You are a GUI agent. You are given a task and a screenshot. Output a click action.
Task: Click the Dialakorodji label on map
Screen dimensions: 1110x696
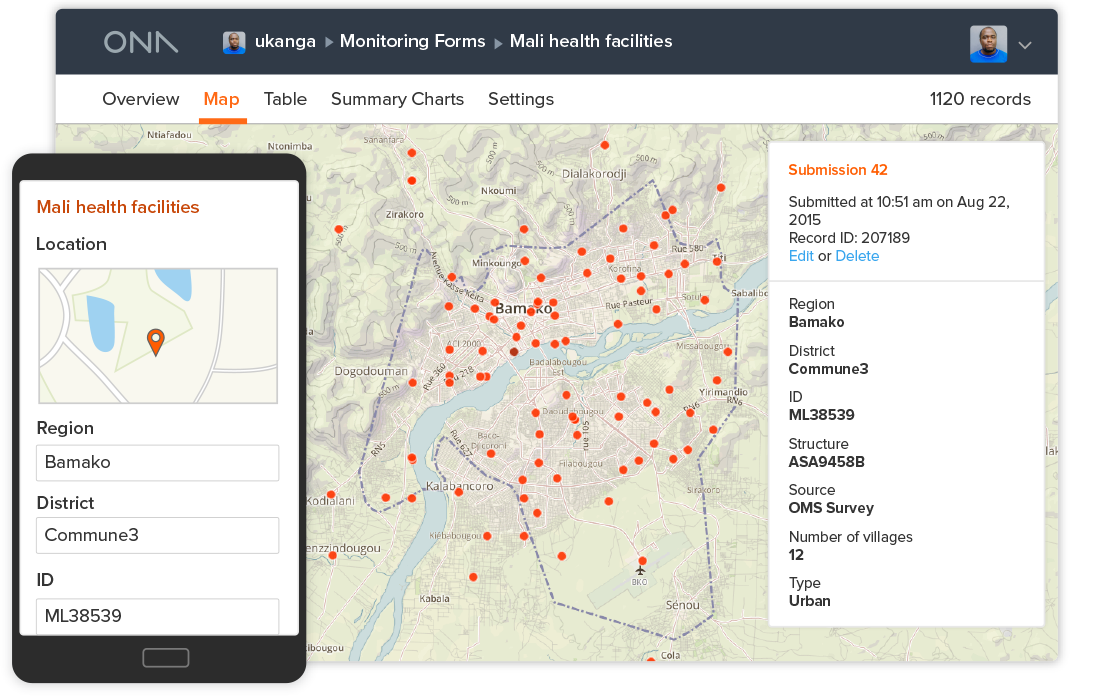(x=594, y=174)
